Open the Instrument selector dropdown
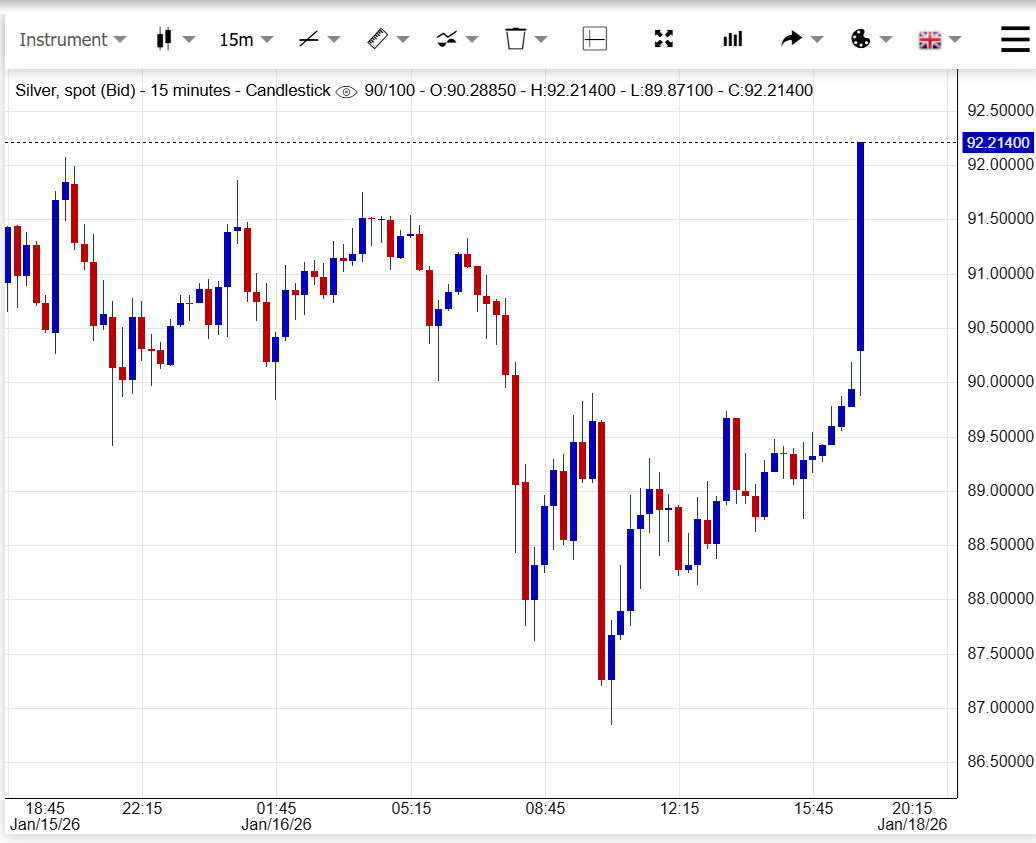 tap(72, 40)
